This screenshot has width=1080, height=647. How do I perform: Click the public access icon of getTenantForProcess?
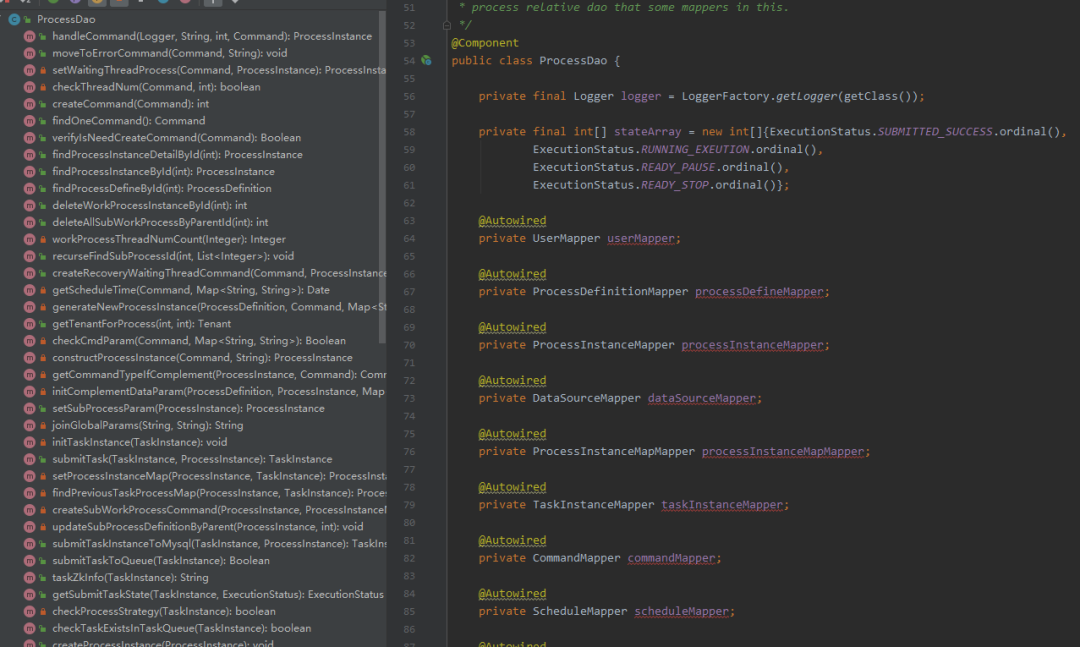point(43,324)
